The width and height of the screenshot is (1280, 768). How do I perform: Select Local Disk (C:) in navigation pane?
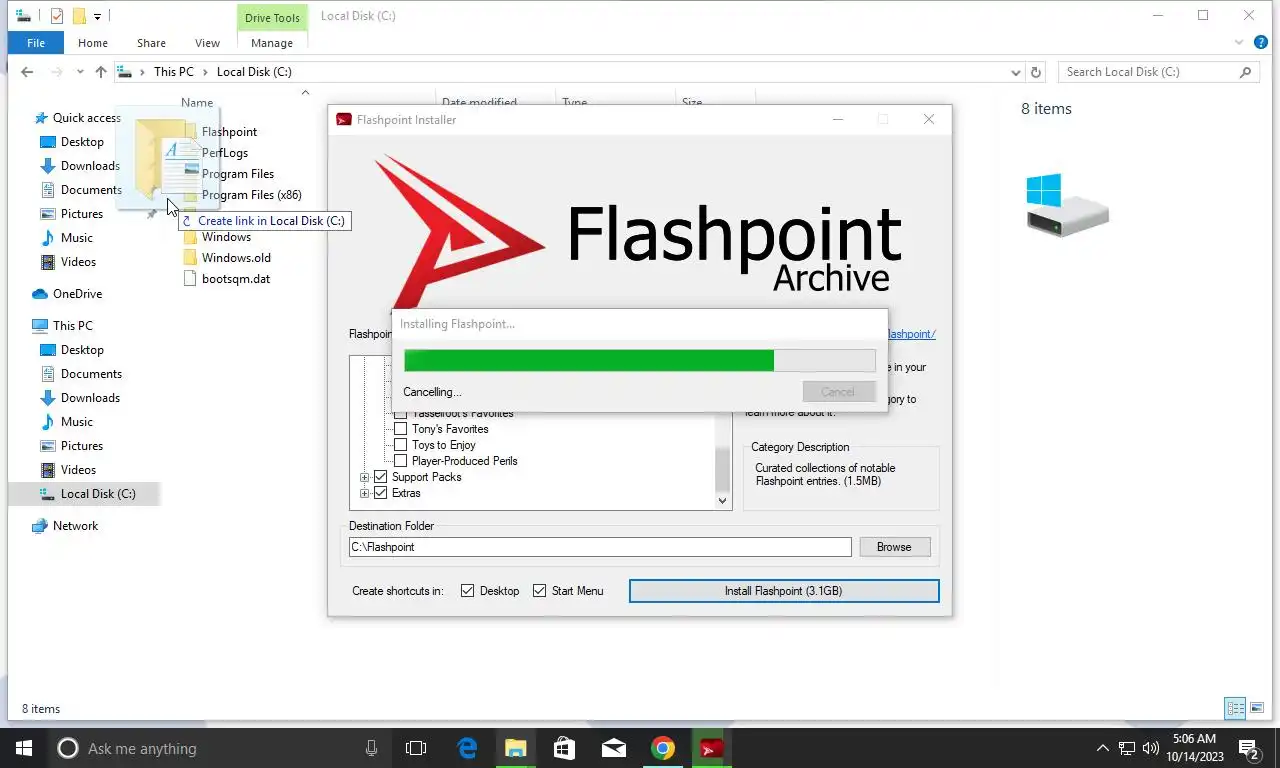click(84, 494)
